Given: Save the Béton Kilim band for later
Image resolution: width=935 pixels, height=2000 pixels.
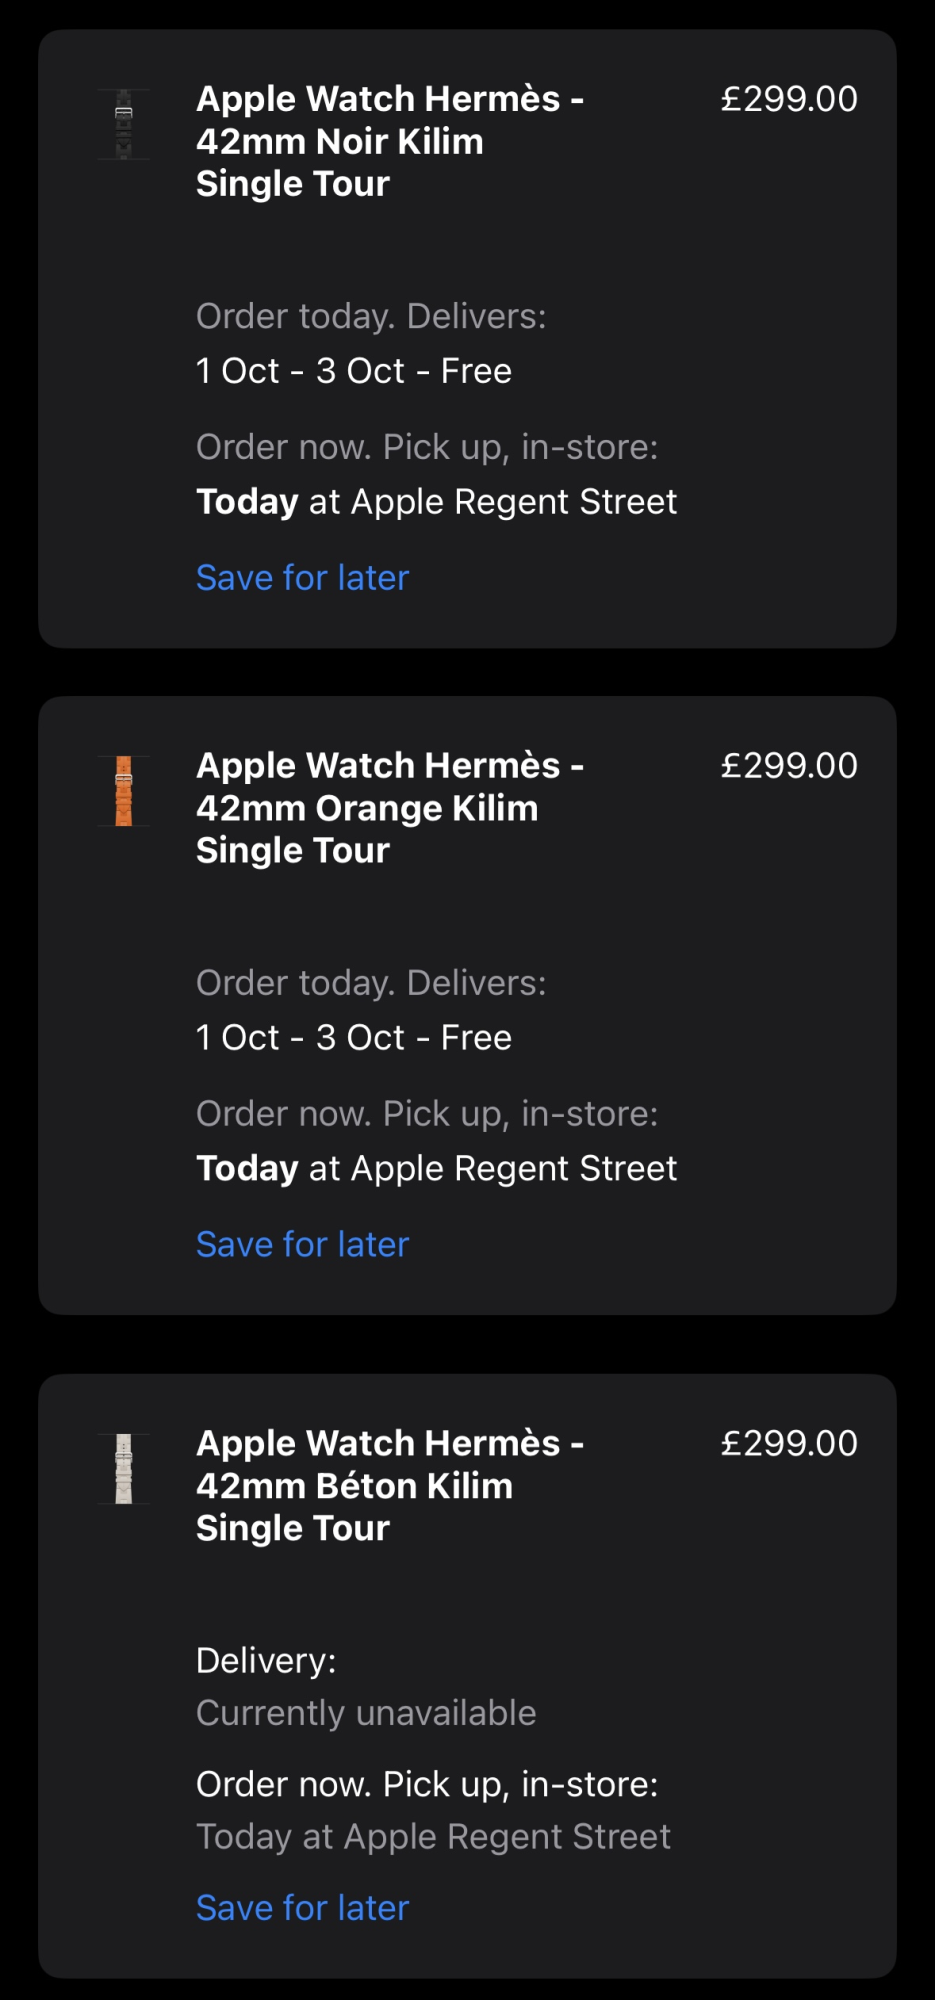Looking at the screenshot, I should coord(303,1908).
